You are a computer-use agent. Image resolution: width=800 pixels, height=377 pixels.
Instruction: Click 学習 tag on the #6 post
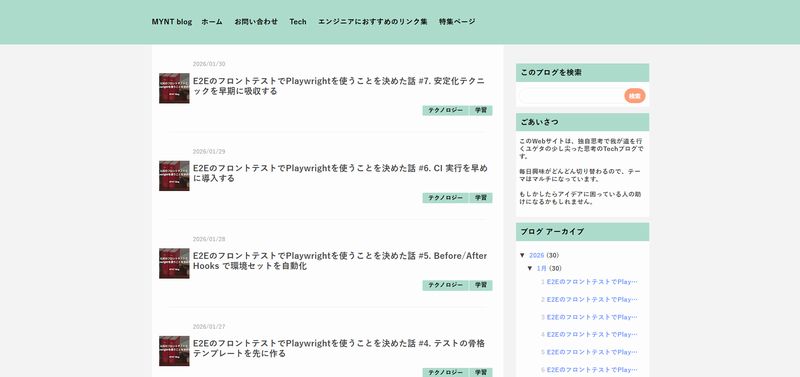point(481,198)
